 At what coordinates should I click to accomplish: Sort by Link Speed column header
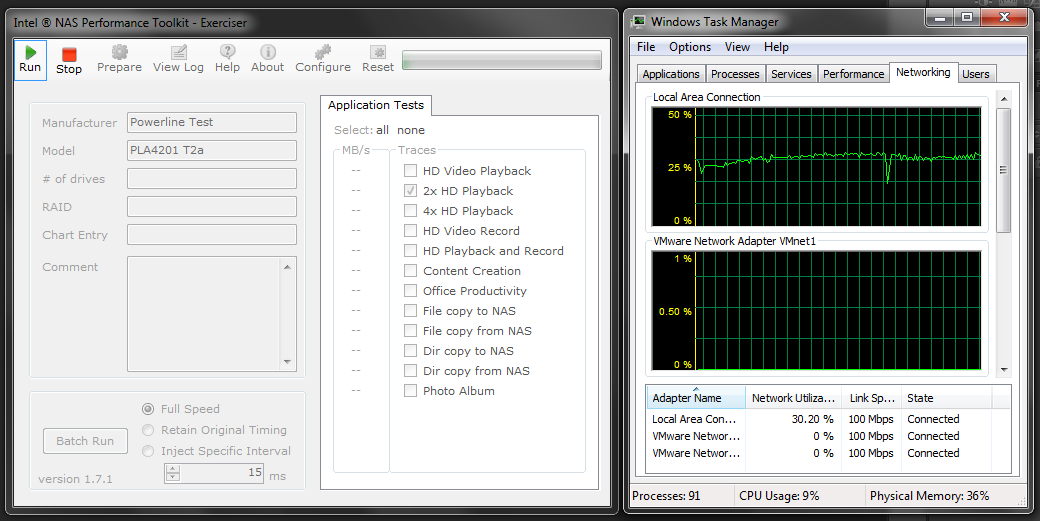pos(872,398)
